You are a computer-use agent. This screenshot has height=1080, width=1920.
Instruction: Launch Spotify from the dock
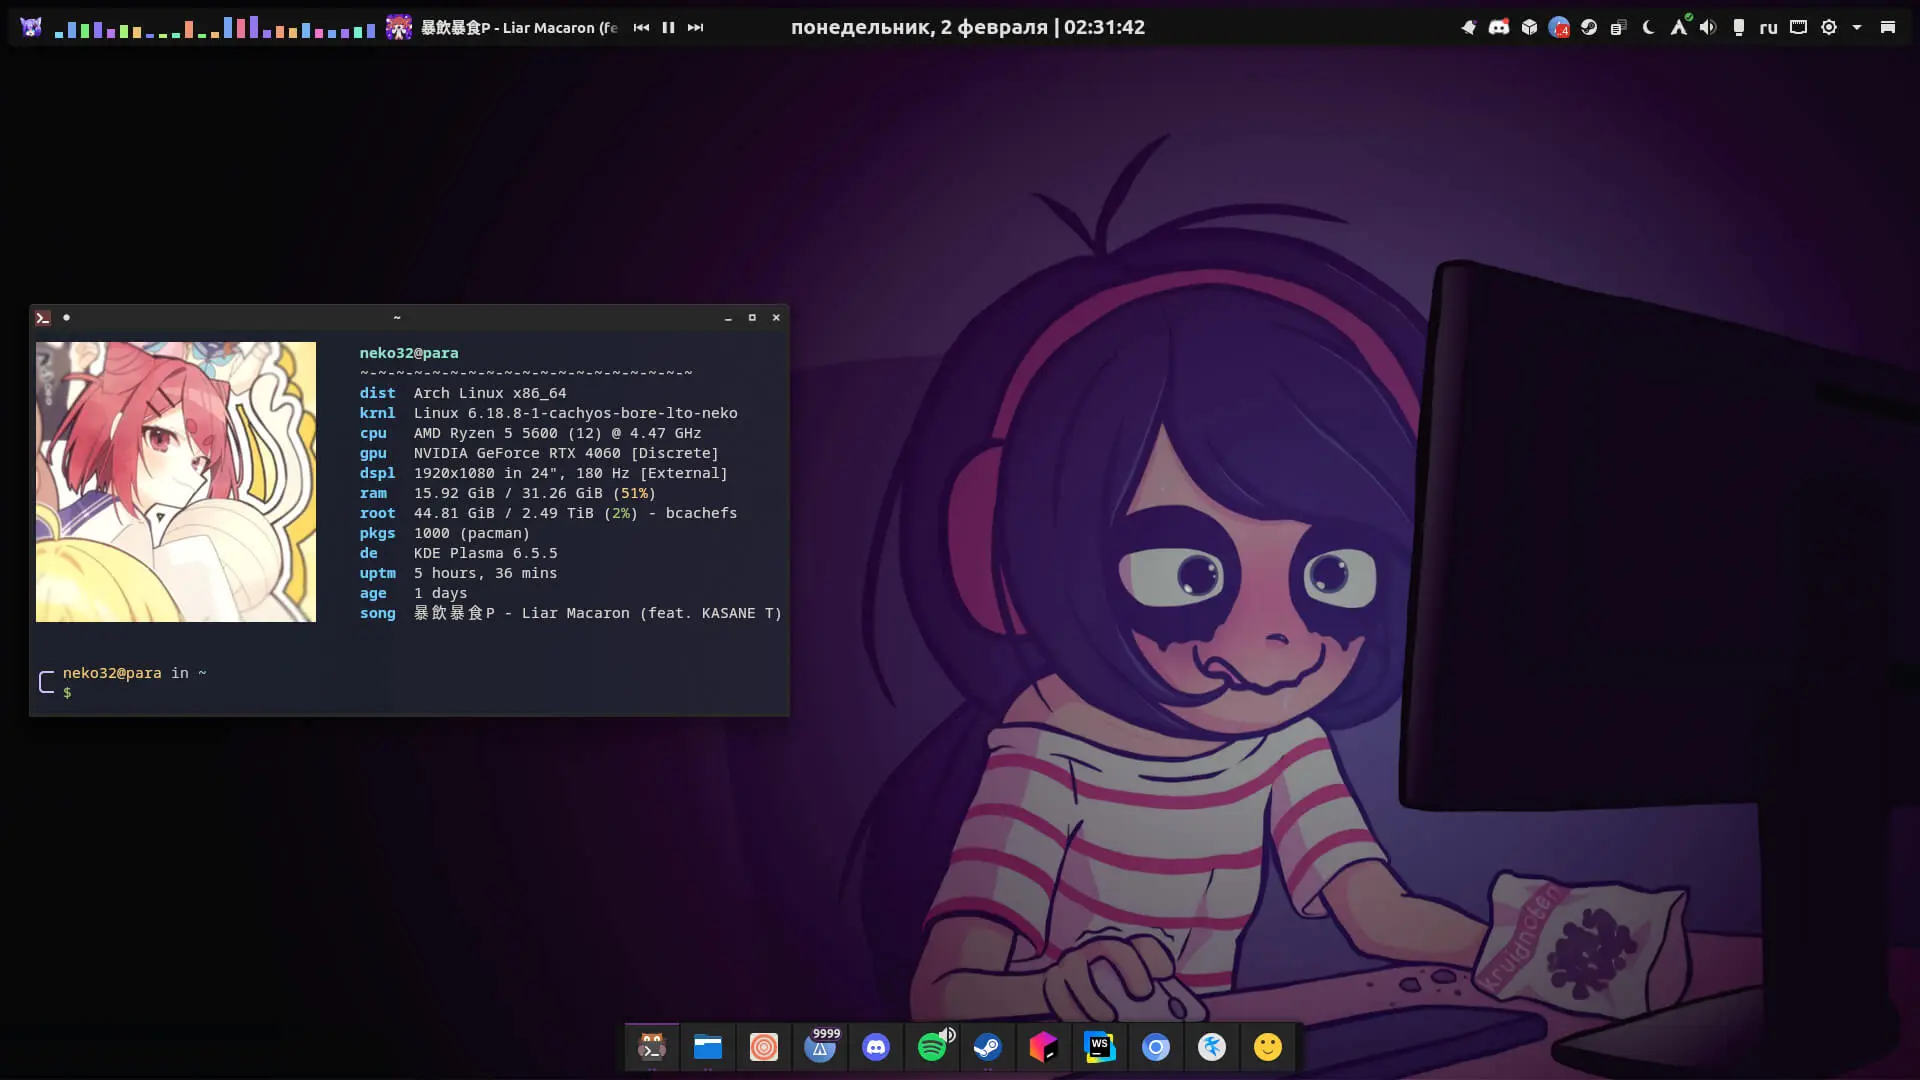pyautogui.click(x=932, y=1048)
